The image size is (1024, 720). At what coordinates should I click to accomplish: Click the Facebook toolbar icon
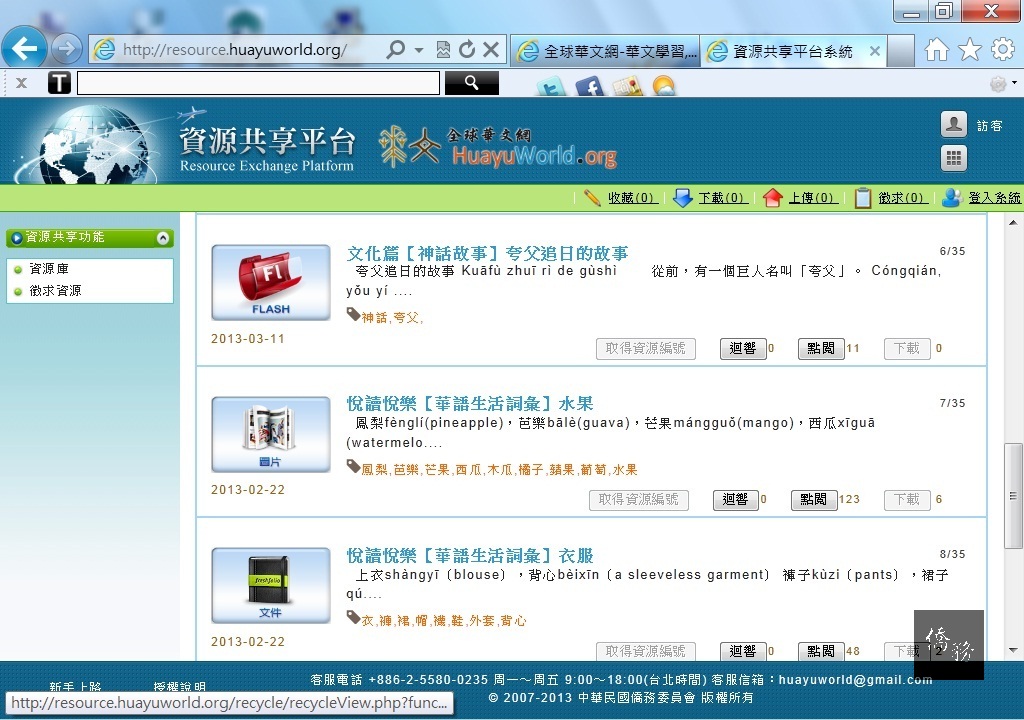tap(589, 88)
